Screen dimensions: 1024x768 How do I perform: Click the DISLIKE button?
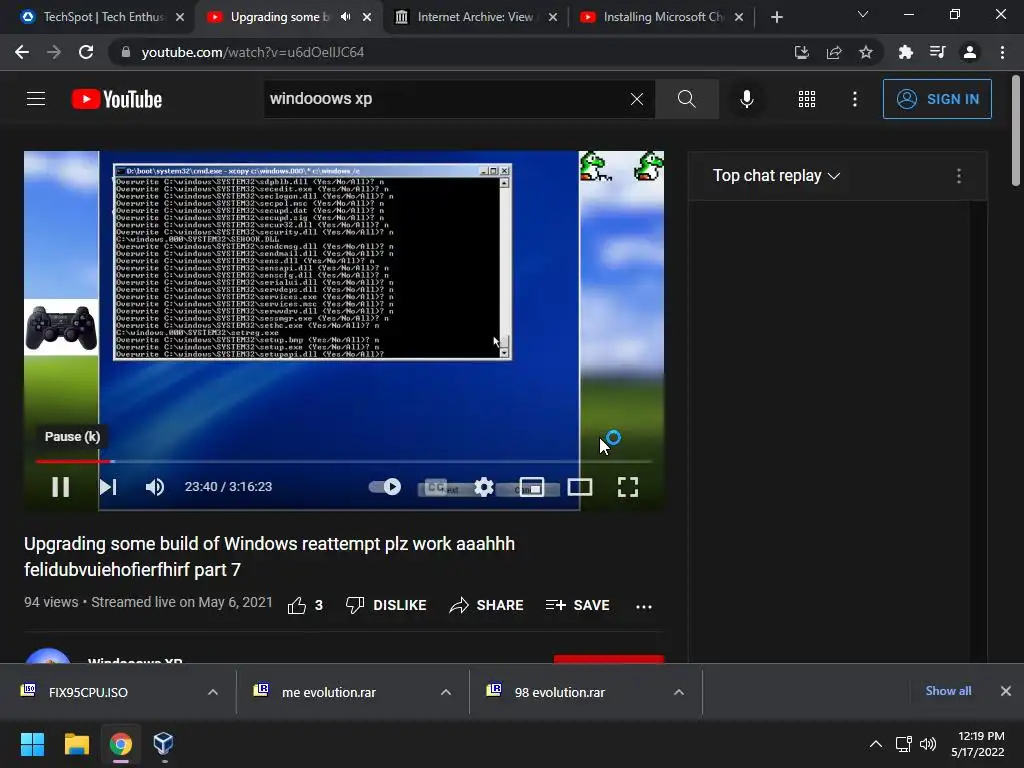click(386, 605)
